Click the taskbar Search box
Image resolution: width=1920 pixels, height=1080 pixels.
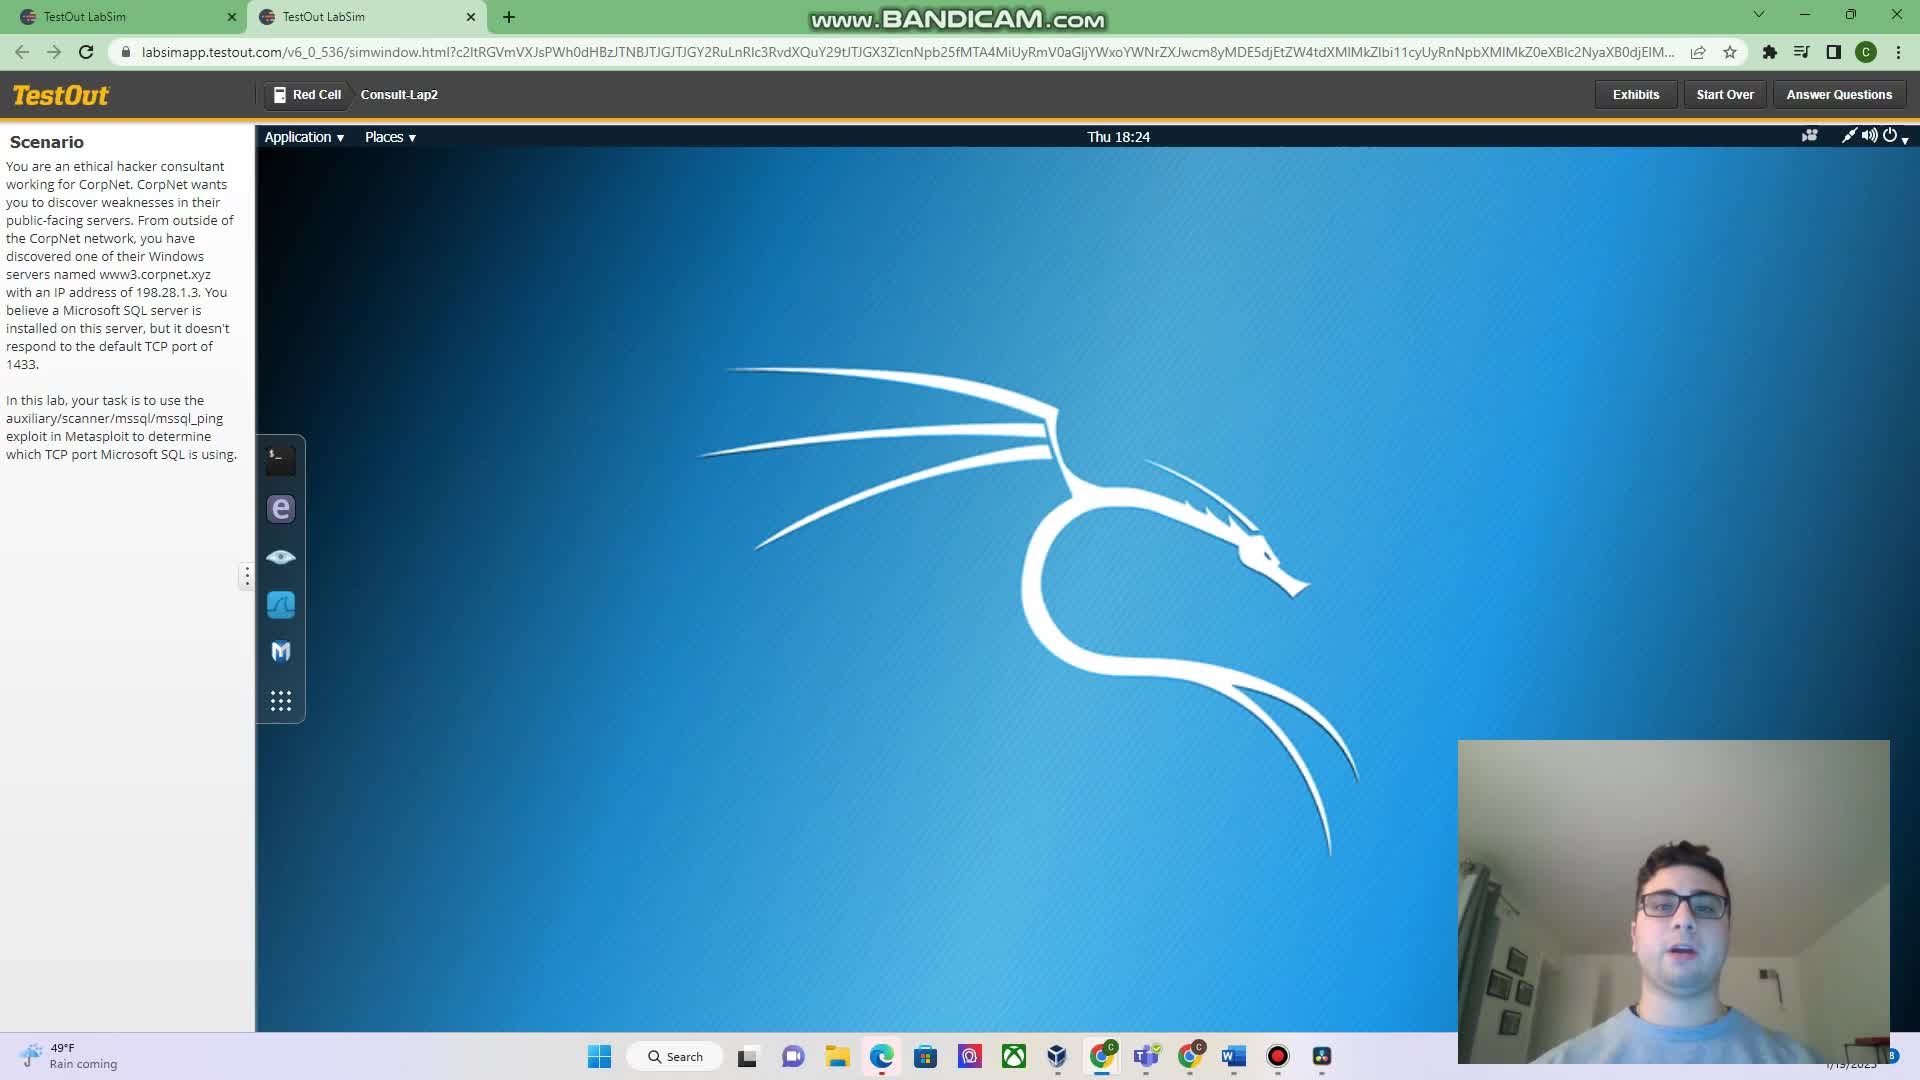click(x=677, y=1056)
